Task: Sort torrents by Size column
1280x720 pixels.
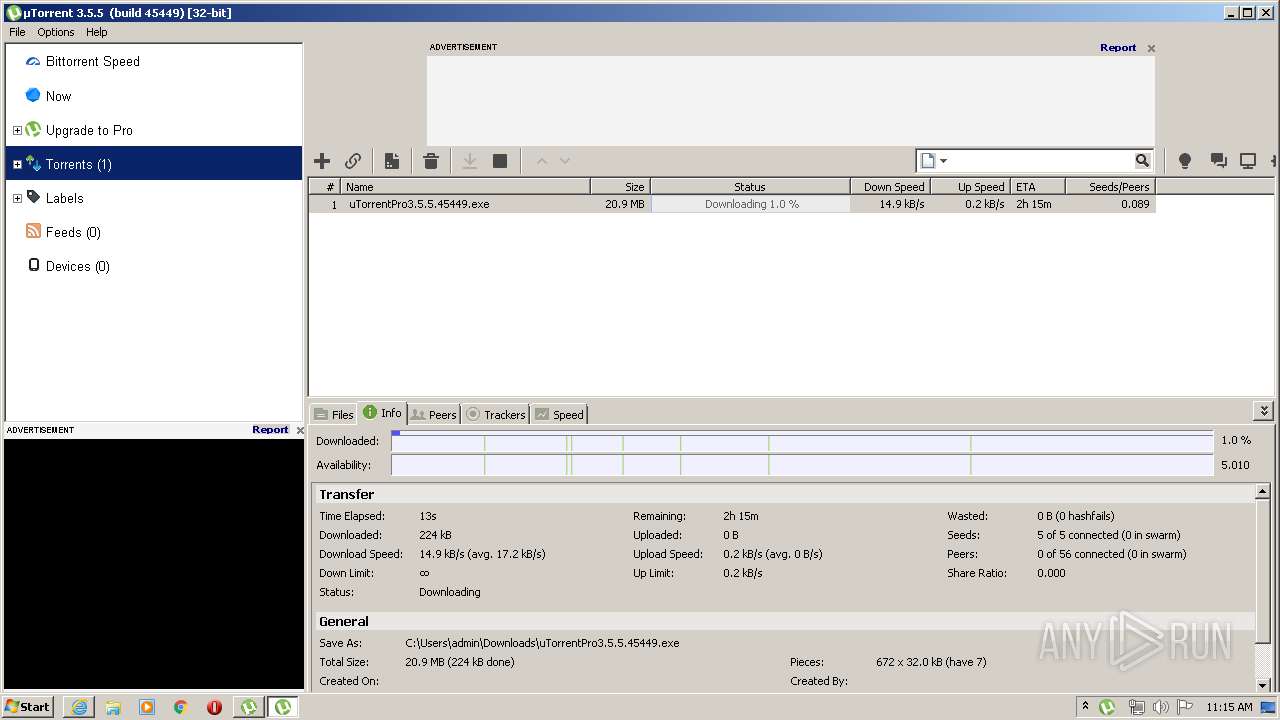Action: [x=620, y=186]
